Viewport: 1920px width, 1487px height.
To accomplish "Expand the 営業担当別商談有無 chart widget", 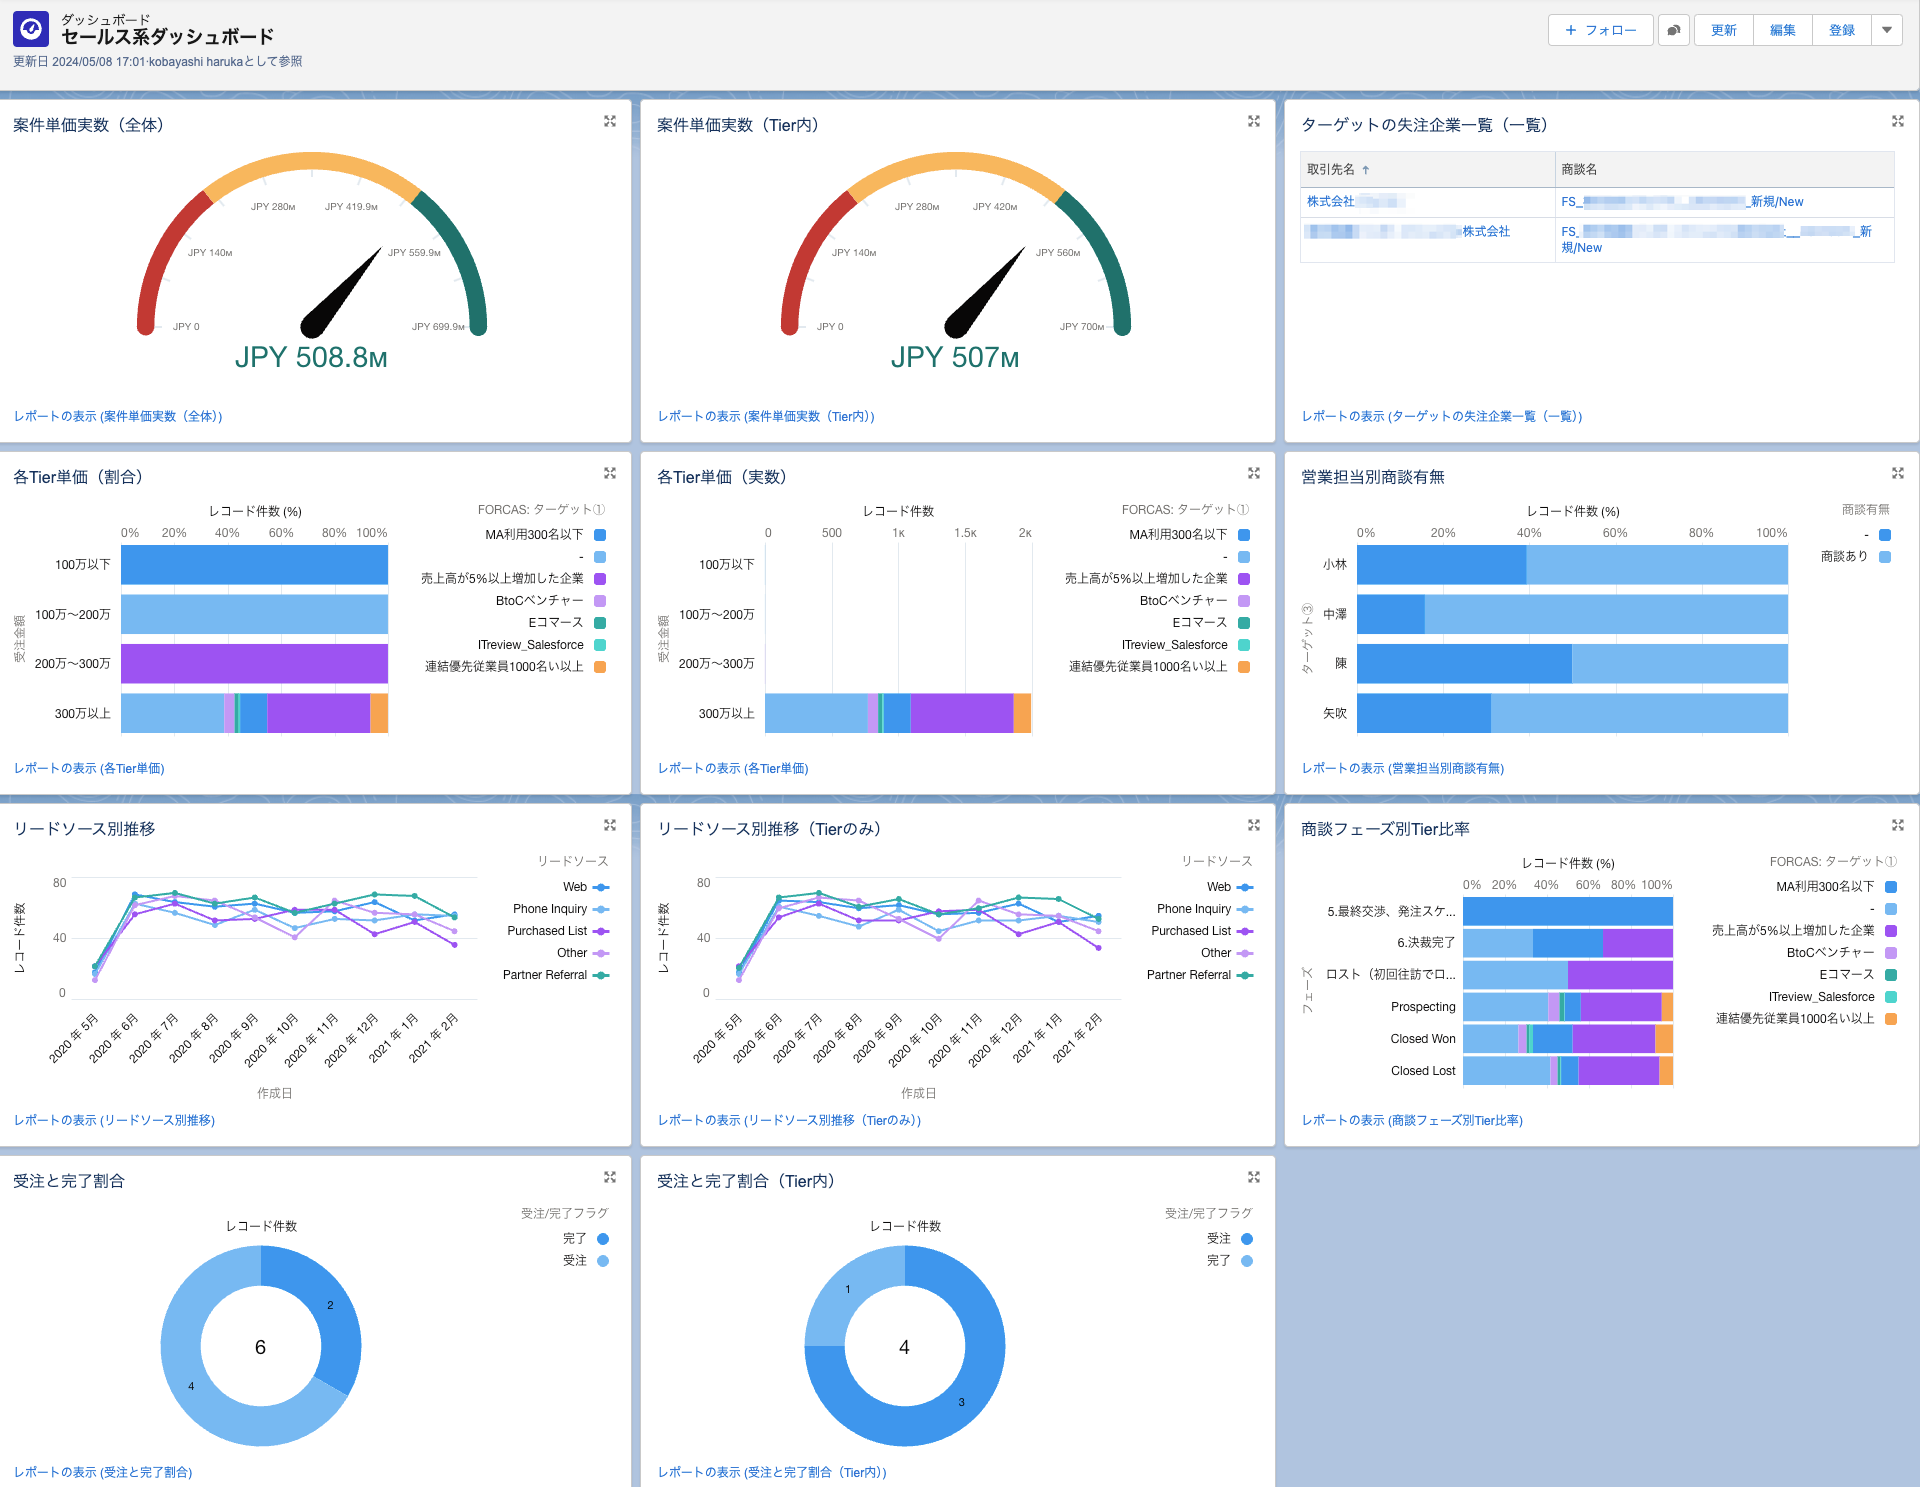I will (1898, 473).
